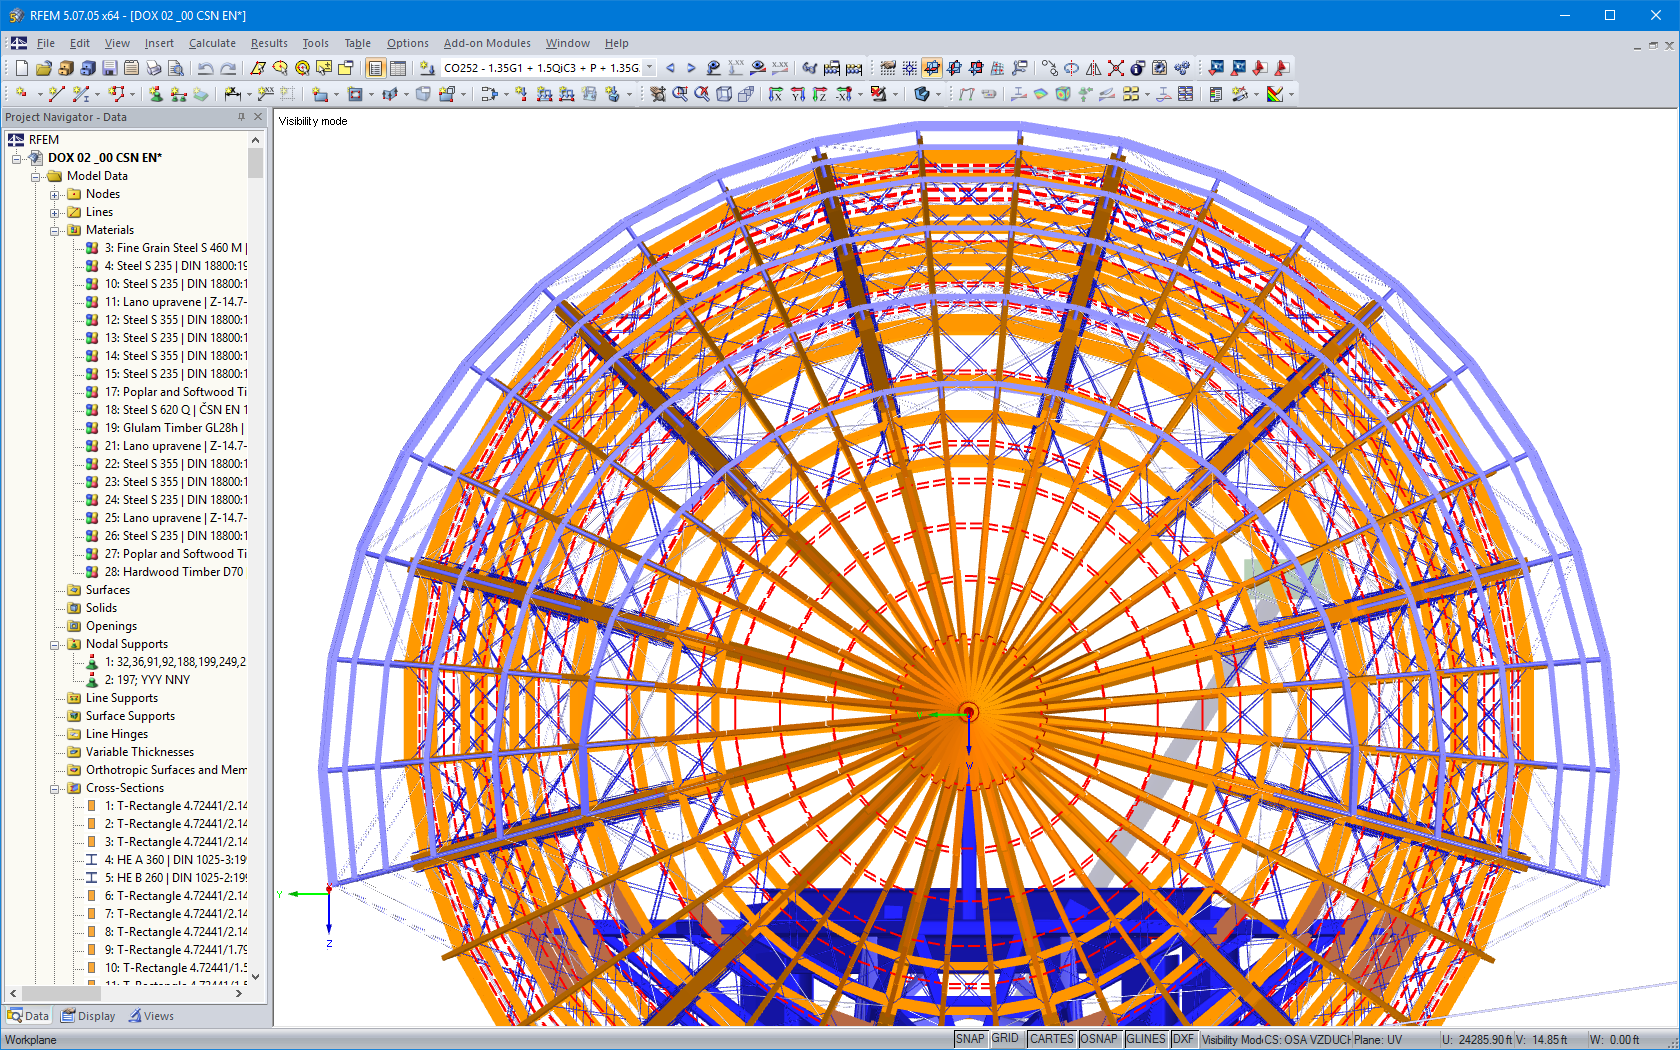1680x1050 pixels.
Task: Open the Add-on Modules menu
Action: [487, 43]
